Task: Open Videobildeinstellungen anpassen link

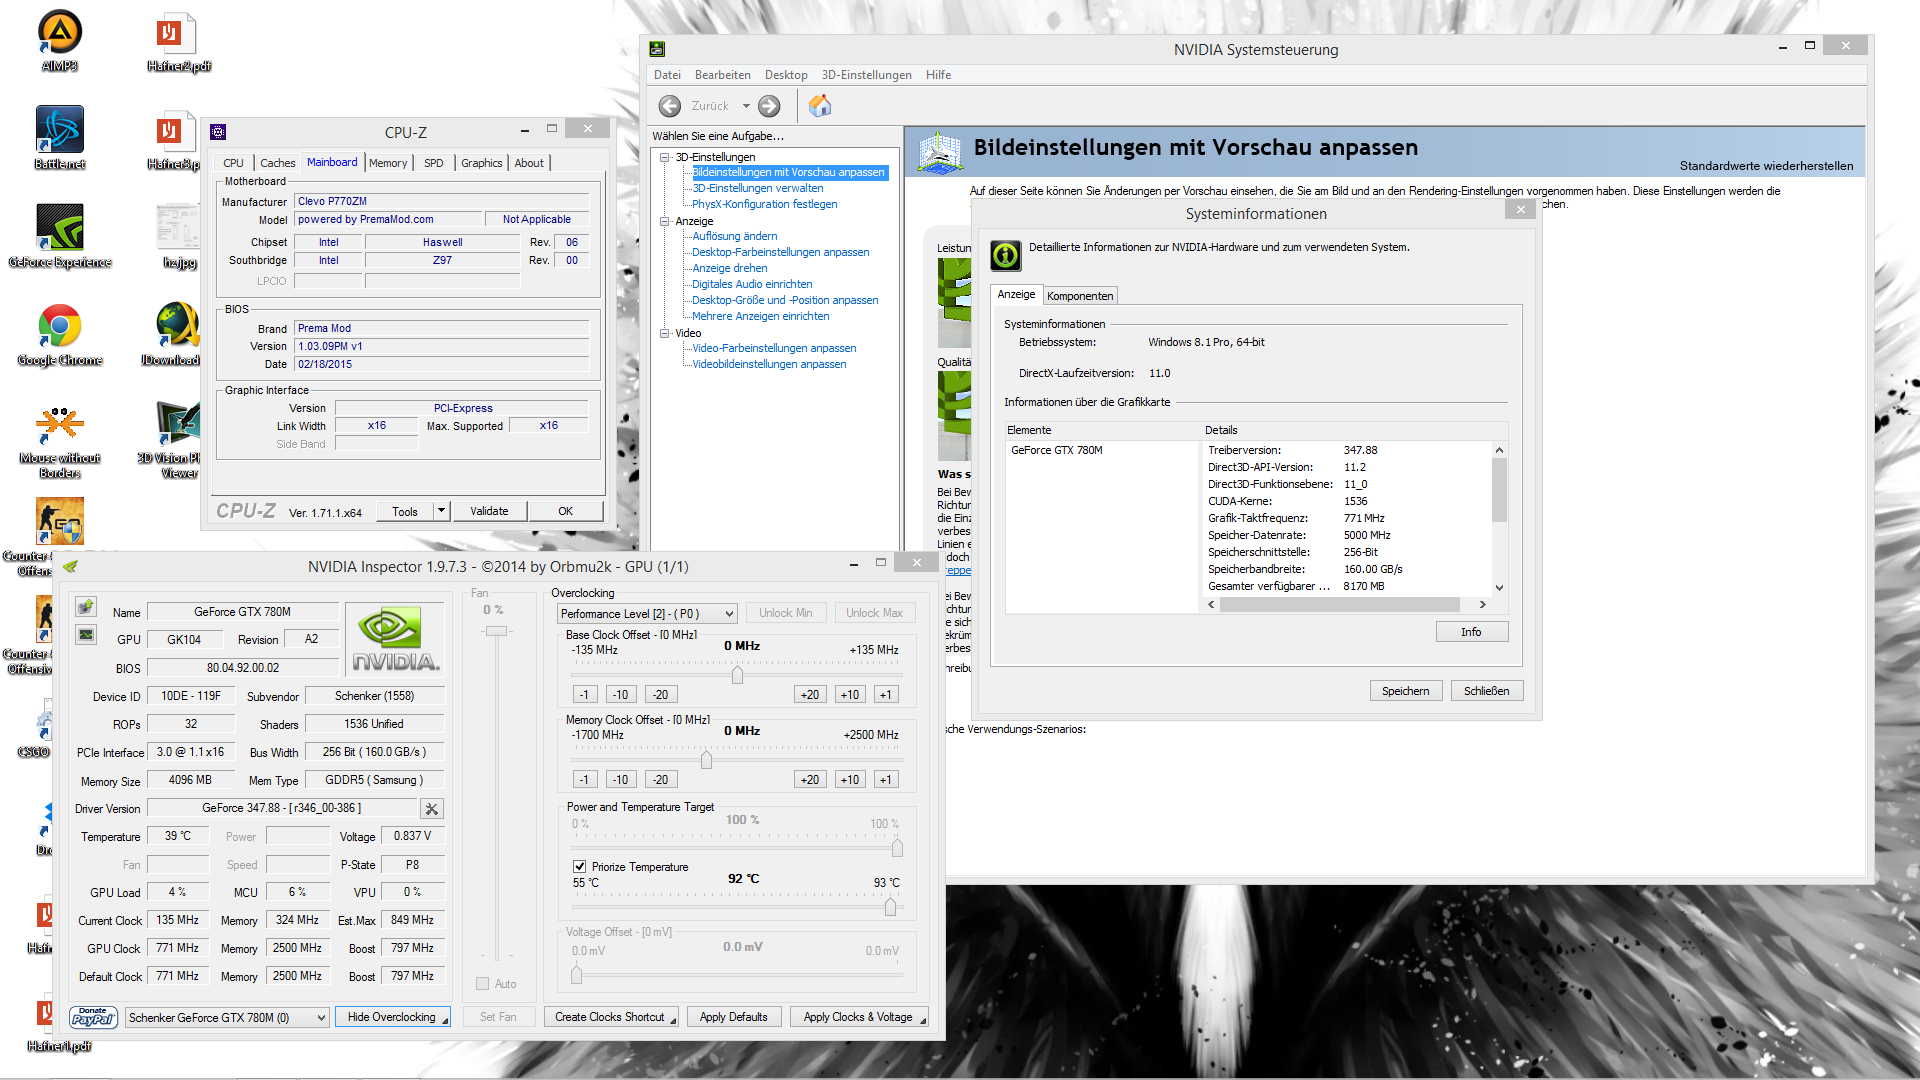Action: (x=769, y=364)
